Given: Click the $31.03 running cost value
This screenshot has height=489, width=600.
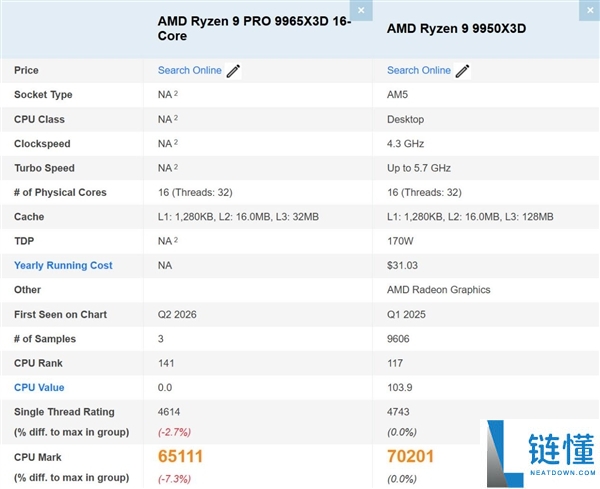Looking at the screenshot, I should click(403, 266).
